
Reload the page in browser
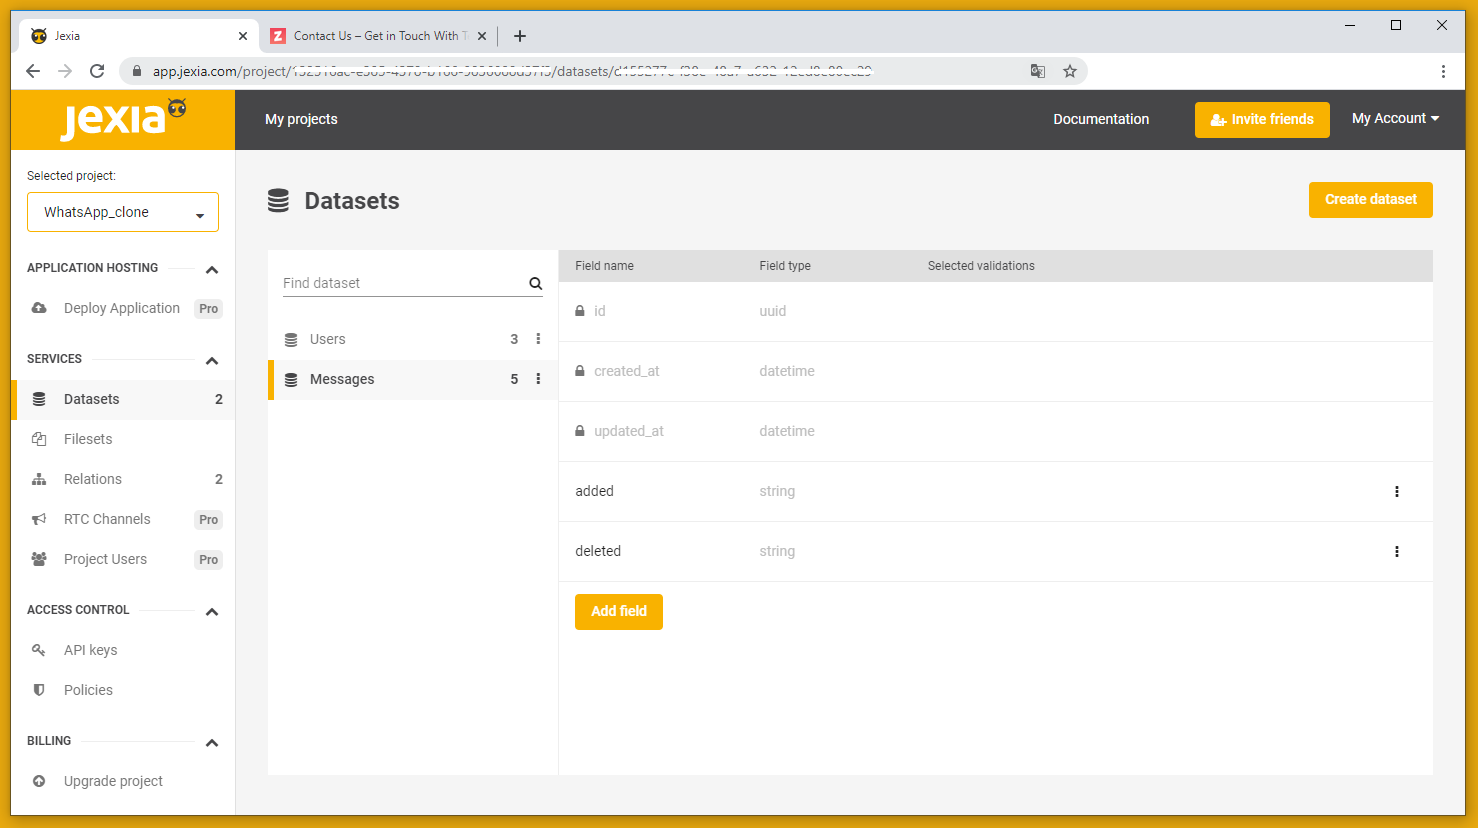coord(97,71)
